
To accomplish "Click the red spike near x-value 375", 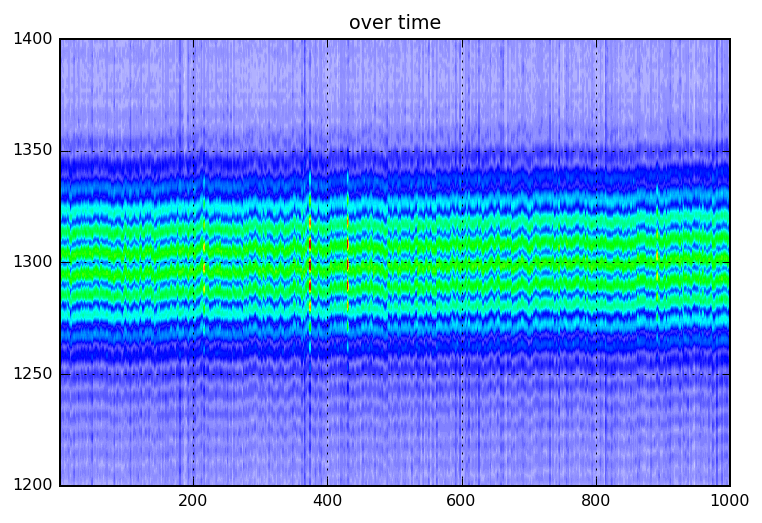I will pos(310,265).
